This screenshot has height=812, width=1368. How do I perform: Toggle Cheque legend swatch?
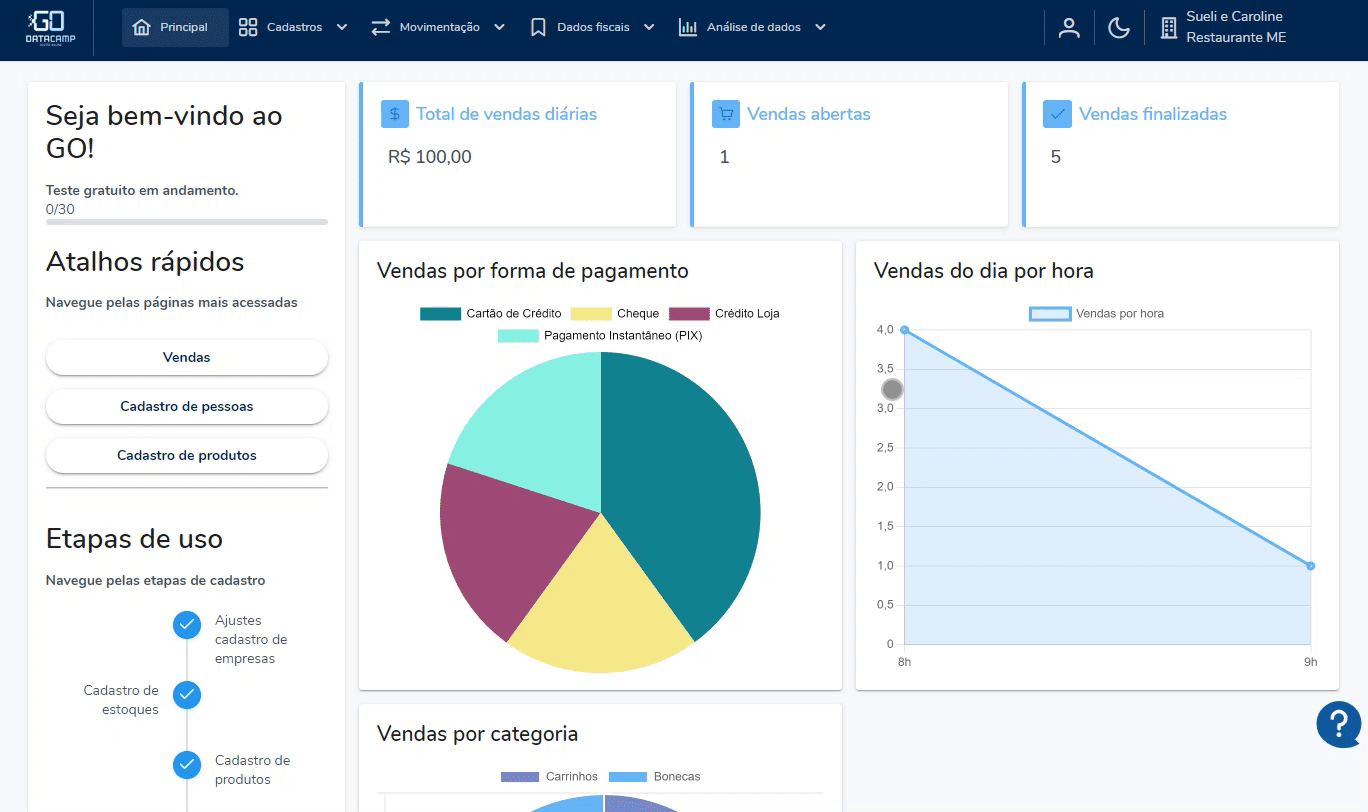coord(591,314)
